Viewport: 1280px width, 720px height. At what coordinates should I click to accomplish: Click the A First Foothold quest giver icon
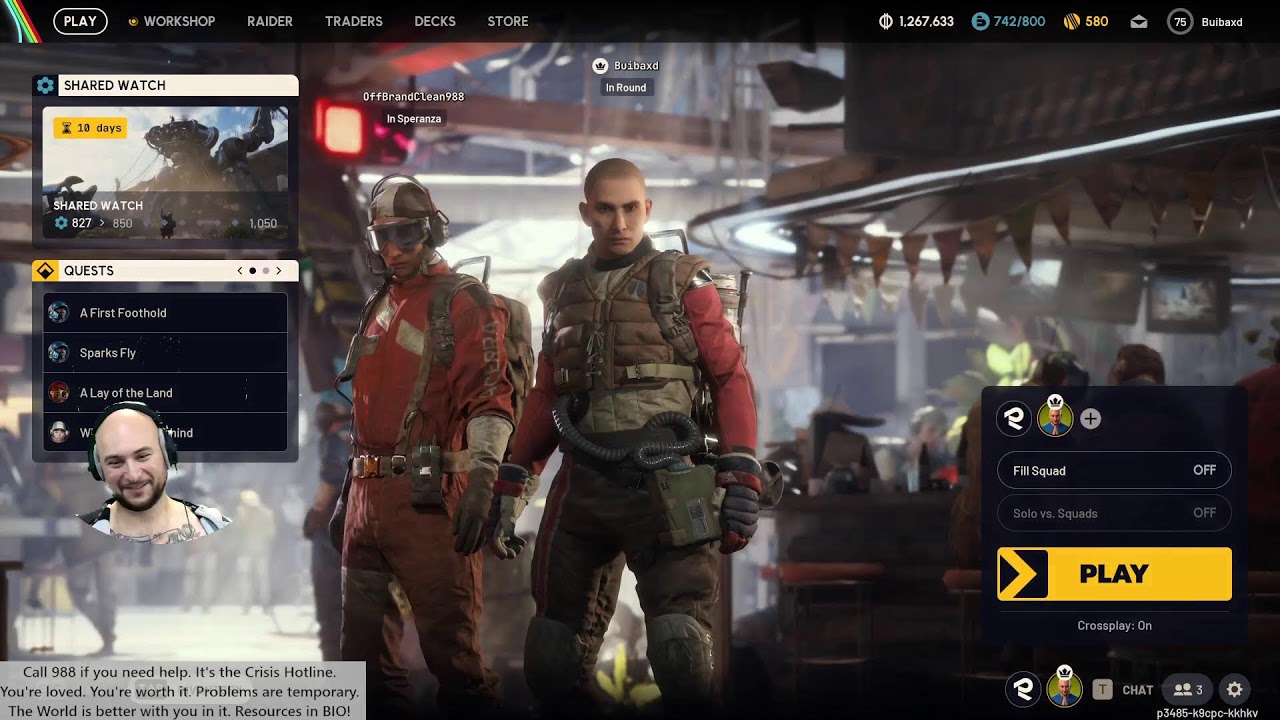tap(59, 313)
